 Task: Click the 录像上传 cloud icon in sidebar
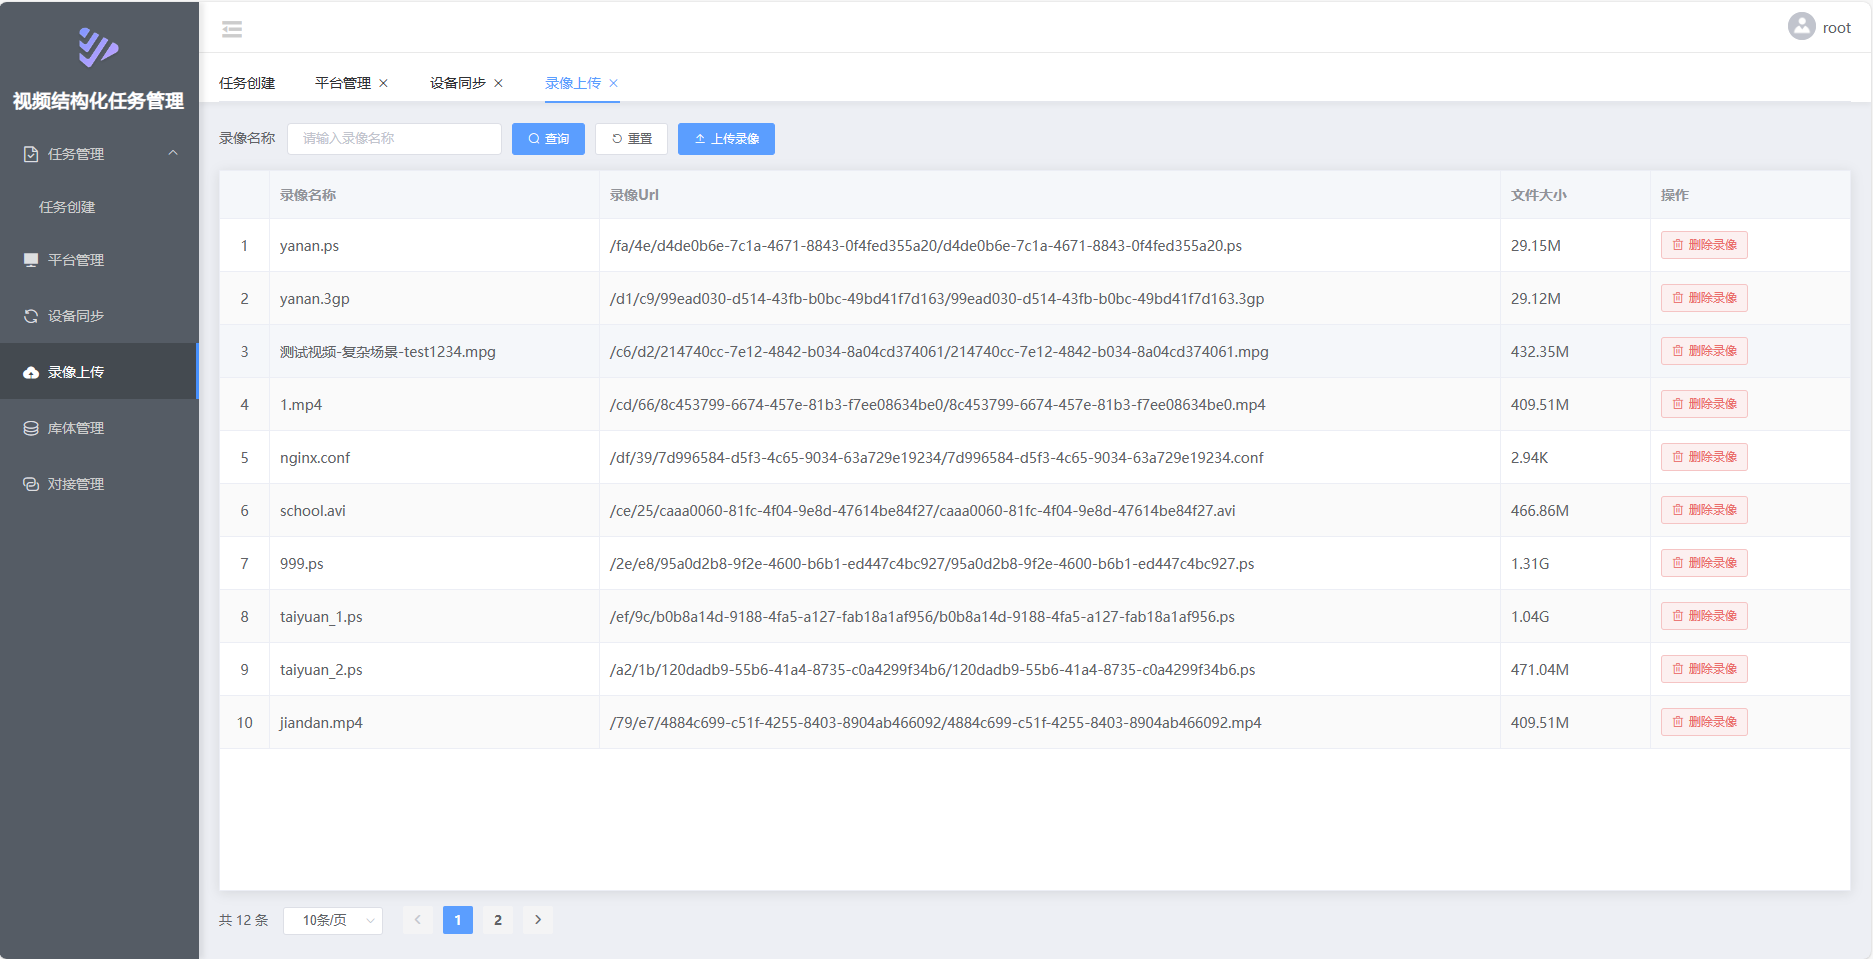pyautogui.click(x=31, y=372)
